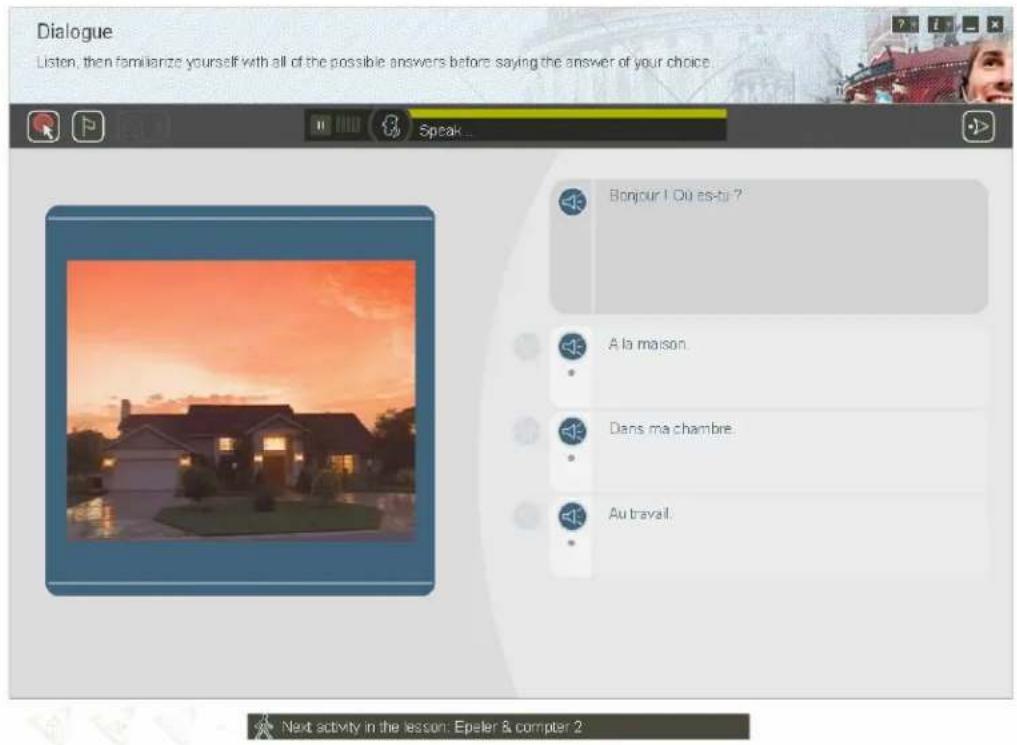
Task: Click the green Speak progress bar
Action: [x=568, y=114]
